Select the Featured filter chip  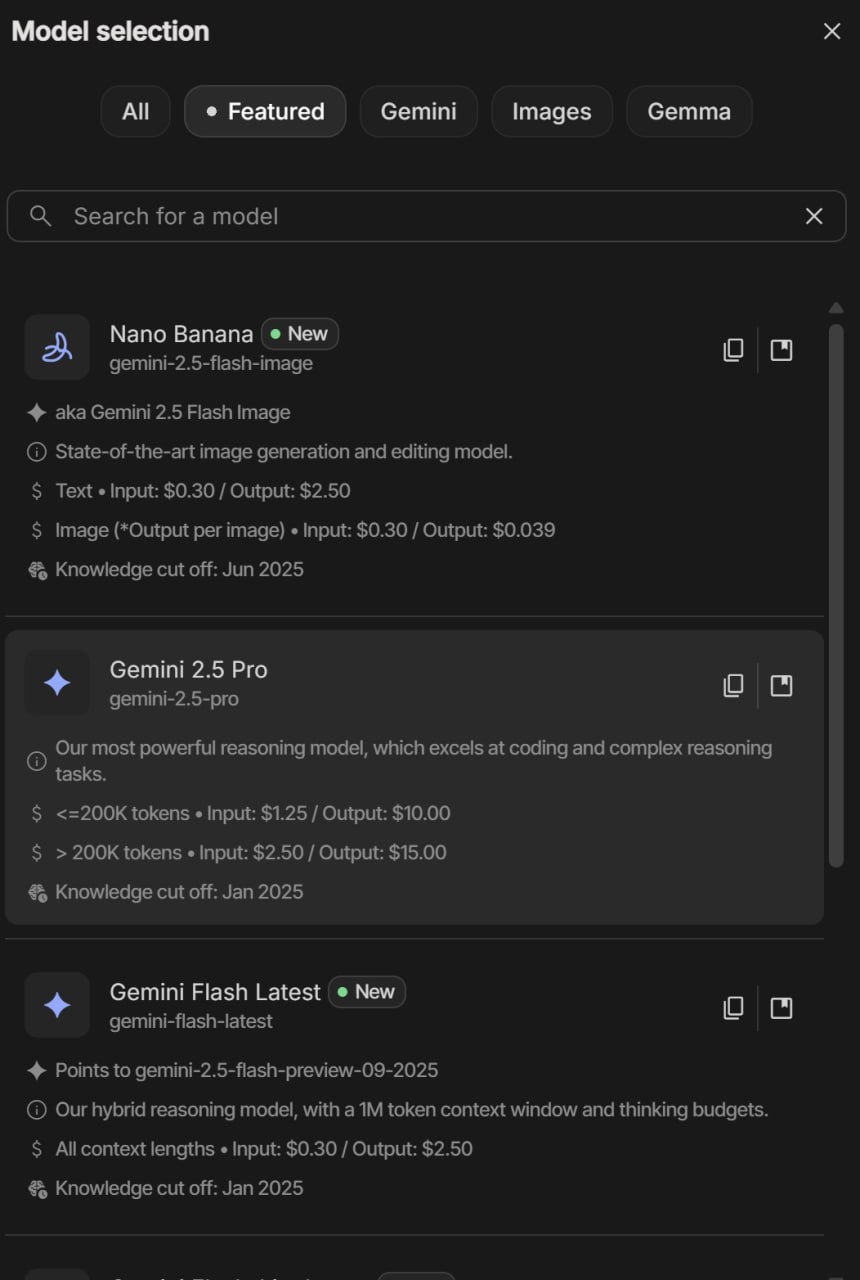pos(265,111)
